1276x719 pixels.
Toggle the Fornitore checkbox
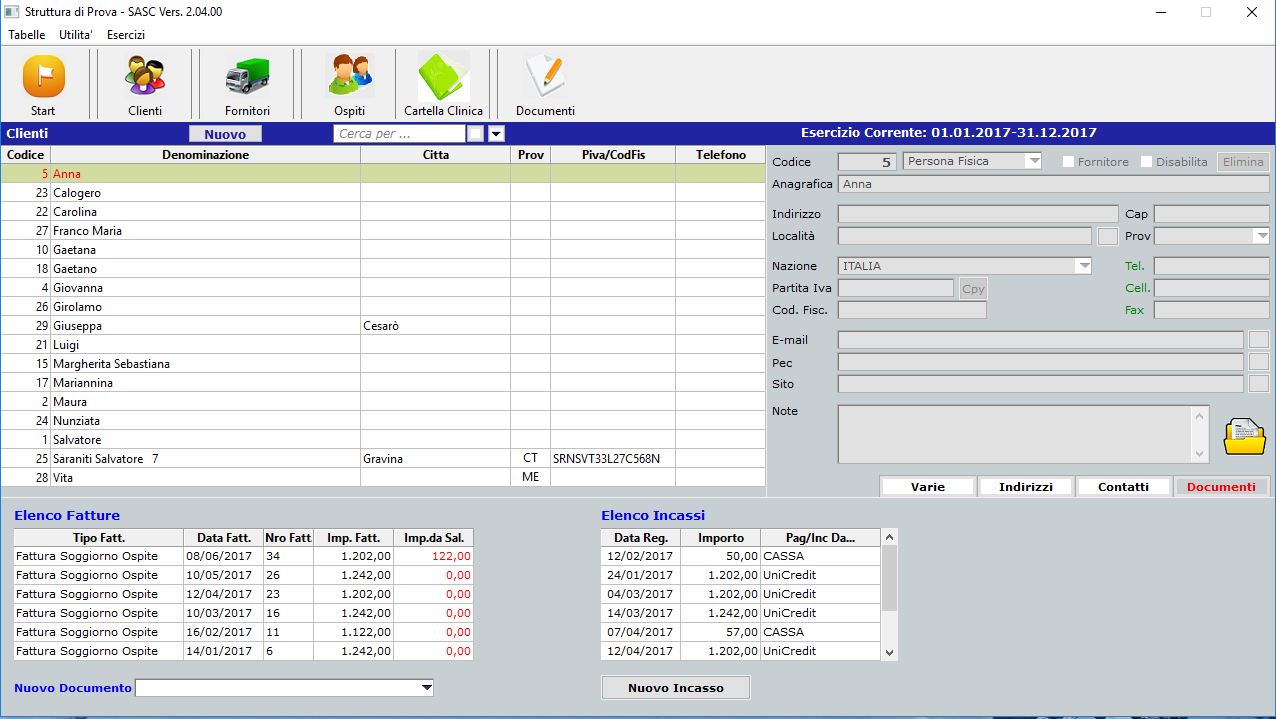[1068, 162]
